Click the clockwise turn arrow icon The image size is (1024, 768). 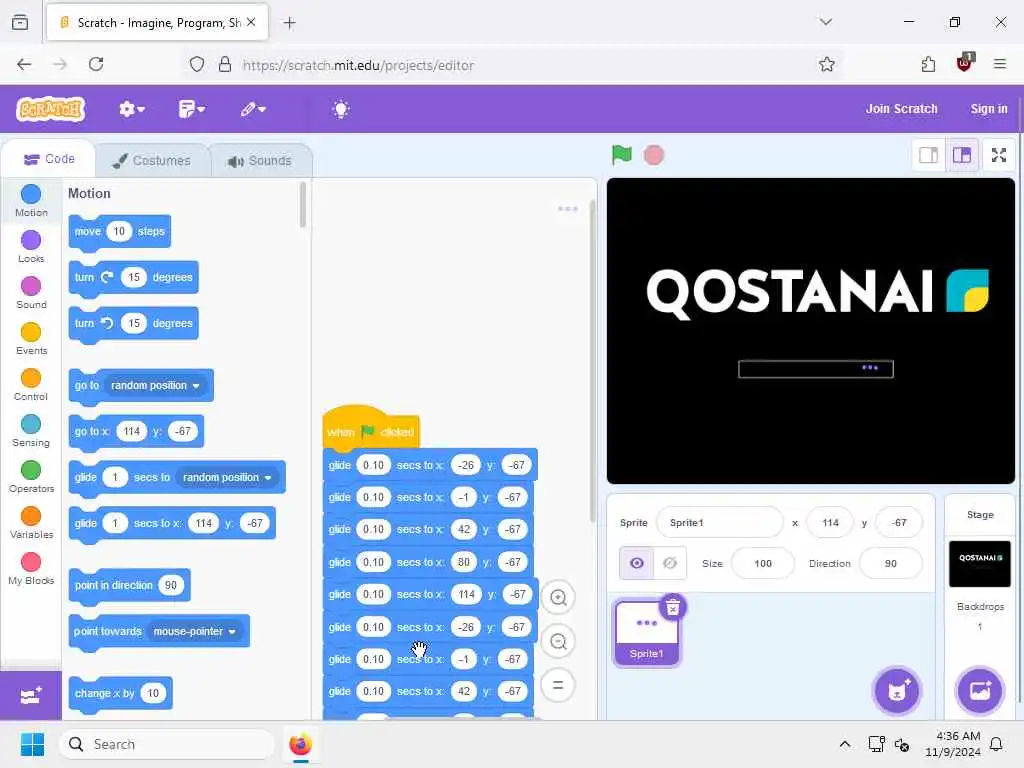107,277
